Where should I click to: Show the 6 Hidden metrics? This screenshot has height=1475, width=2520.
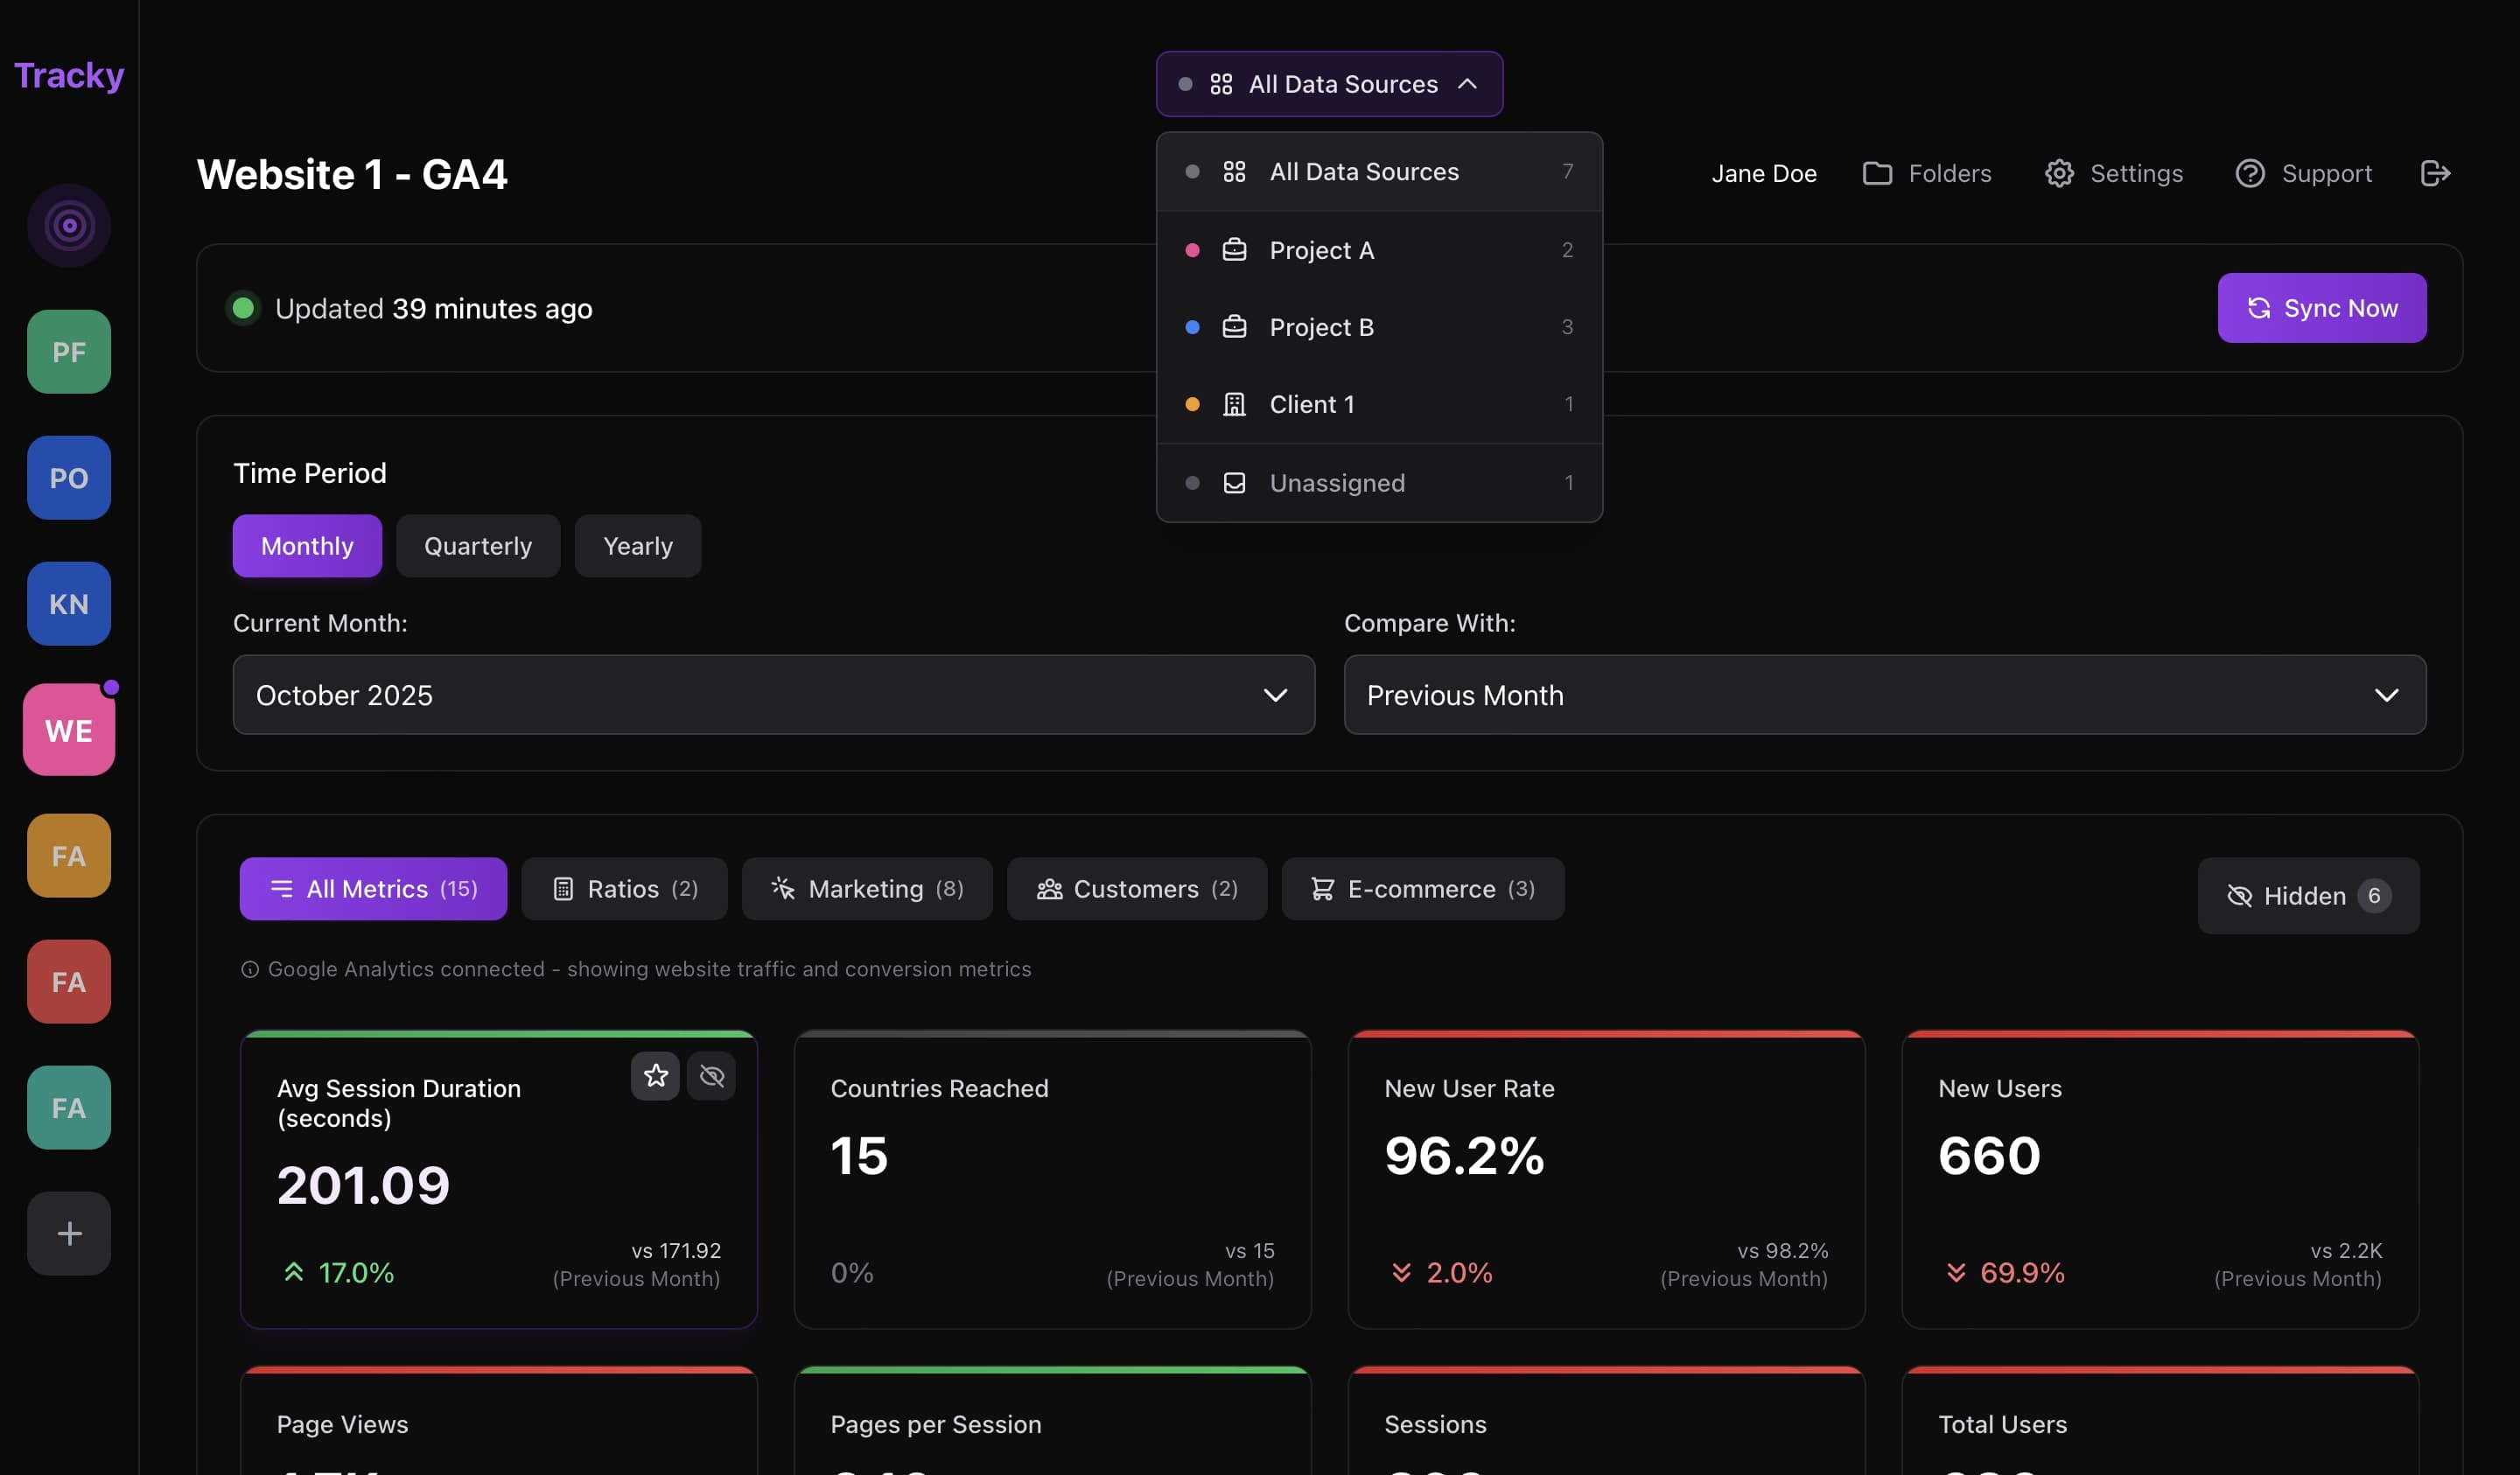click(2306, 896)
